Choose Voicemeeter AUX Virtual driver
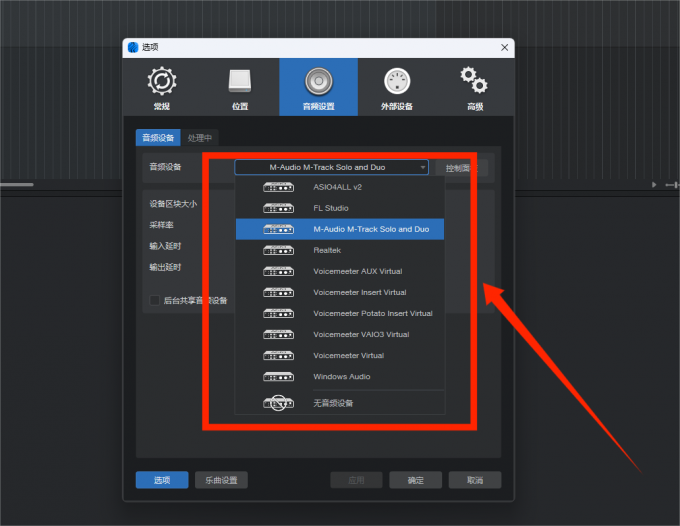Image resolution: width=680 pixels, height=526 pixels. (x=340, y=271)
